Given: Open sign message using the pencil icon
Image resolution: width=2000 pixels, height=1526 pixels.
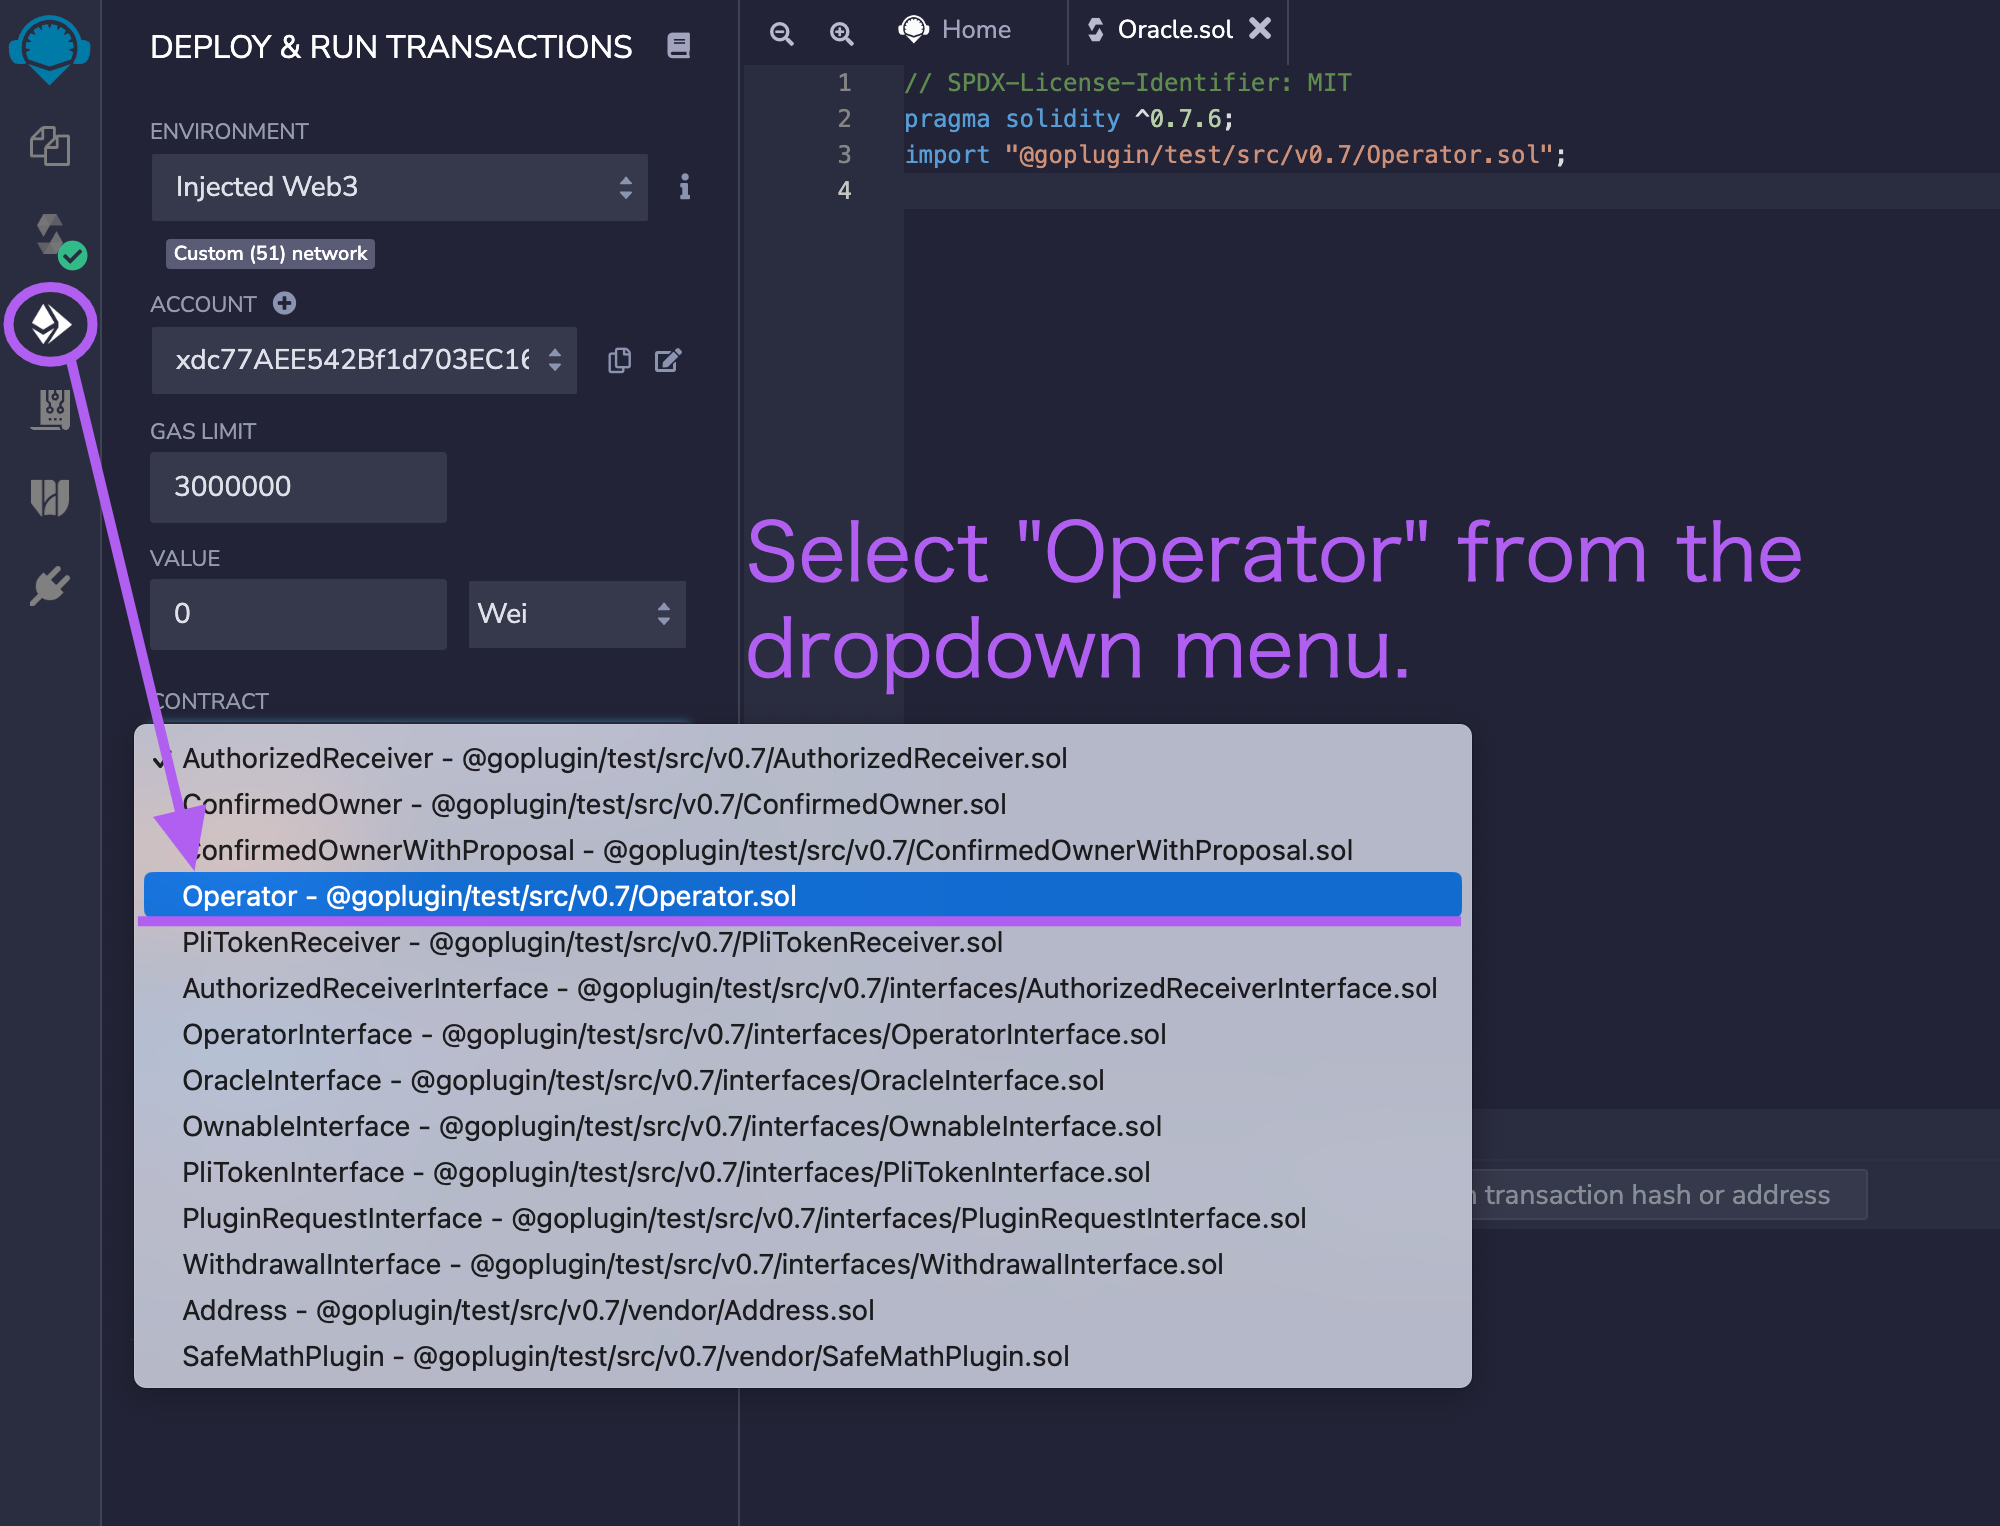Looking at the screenshot, I should [x=669, y=361].
